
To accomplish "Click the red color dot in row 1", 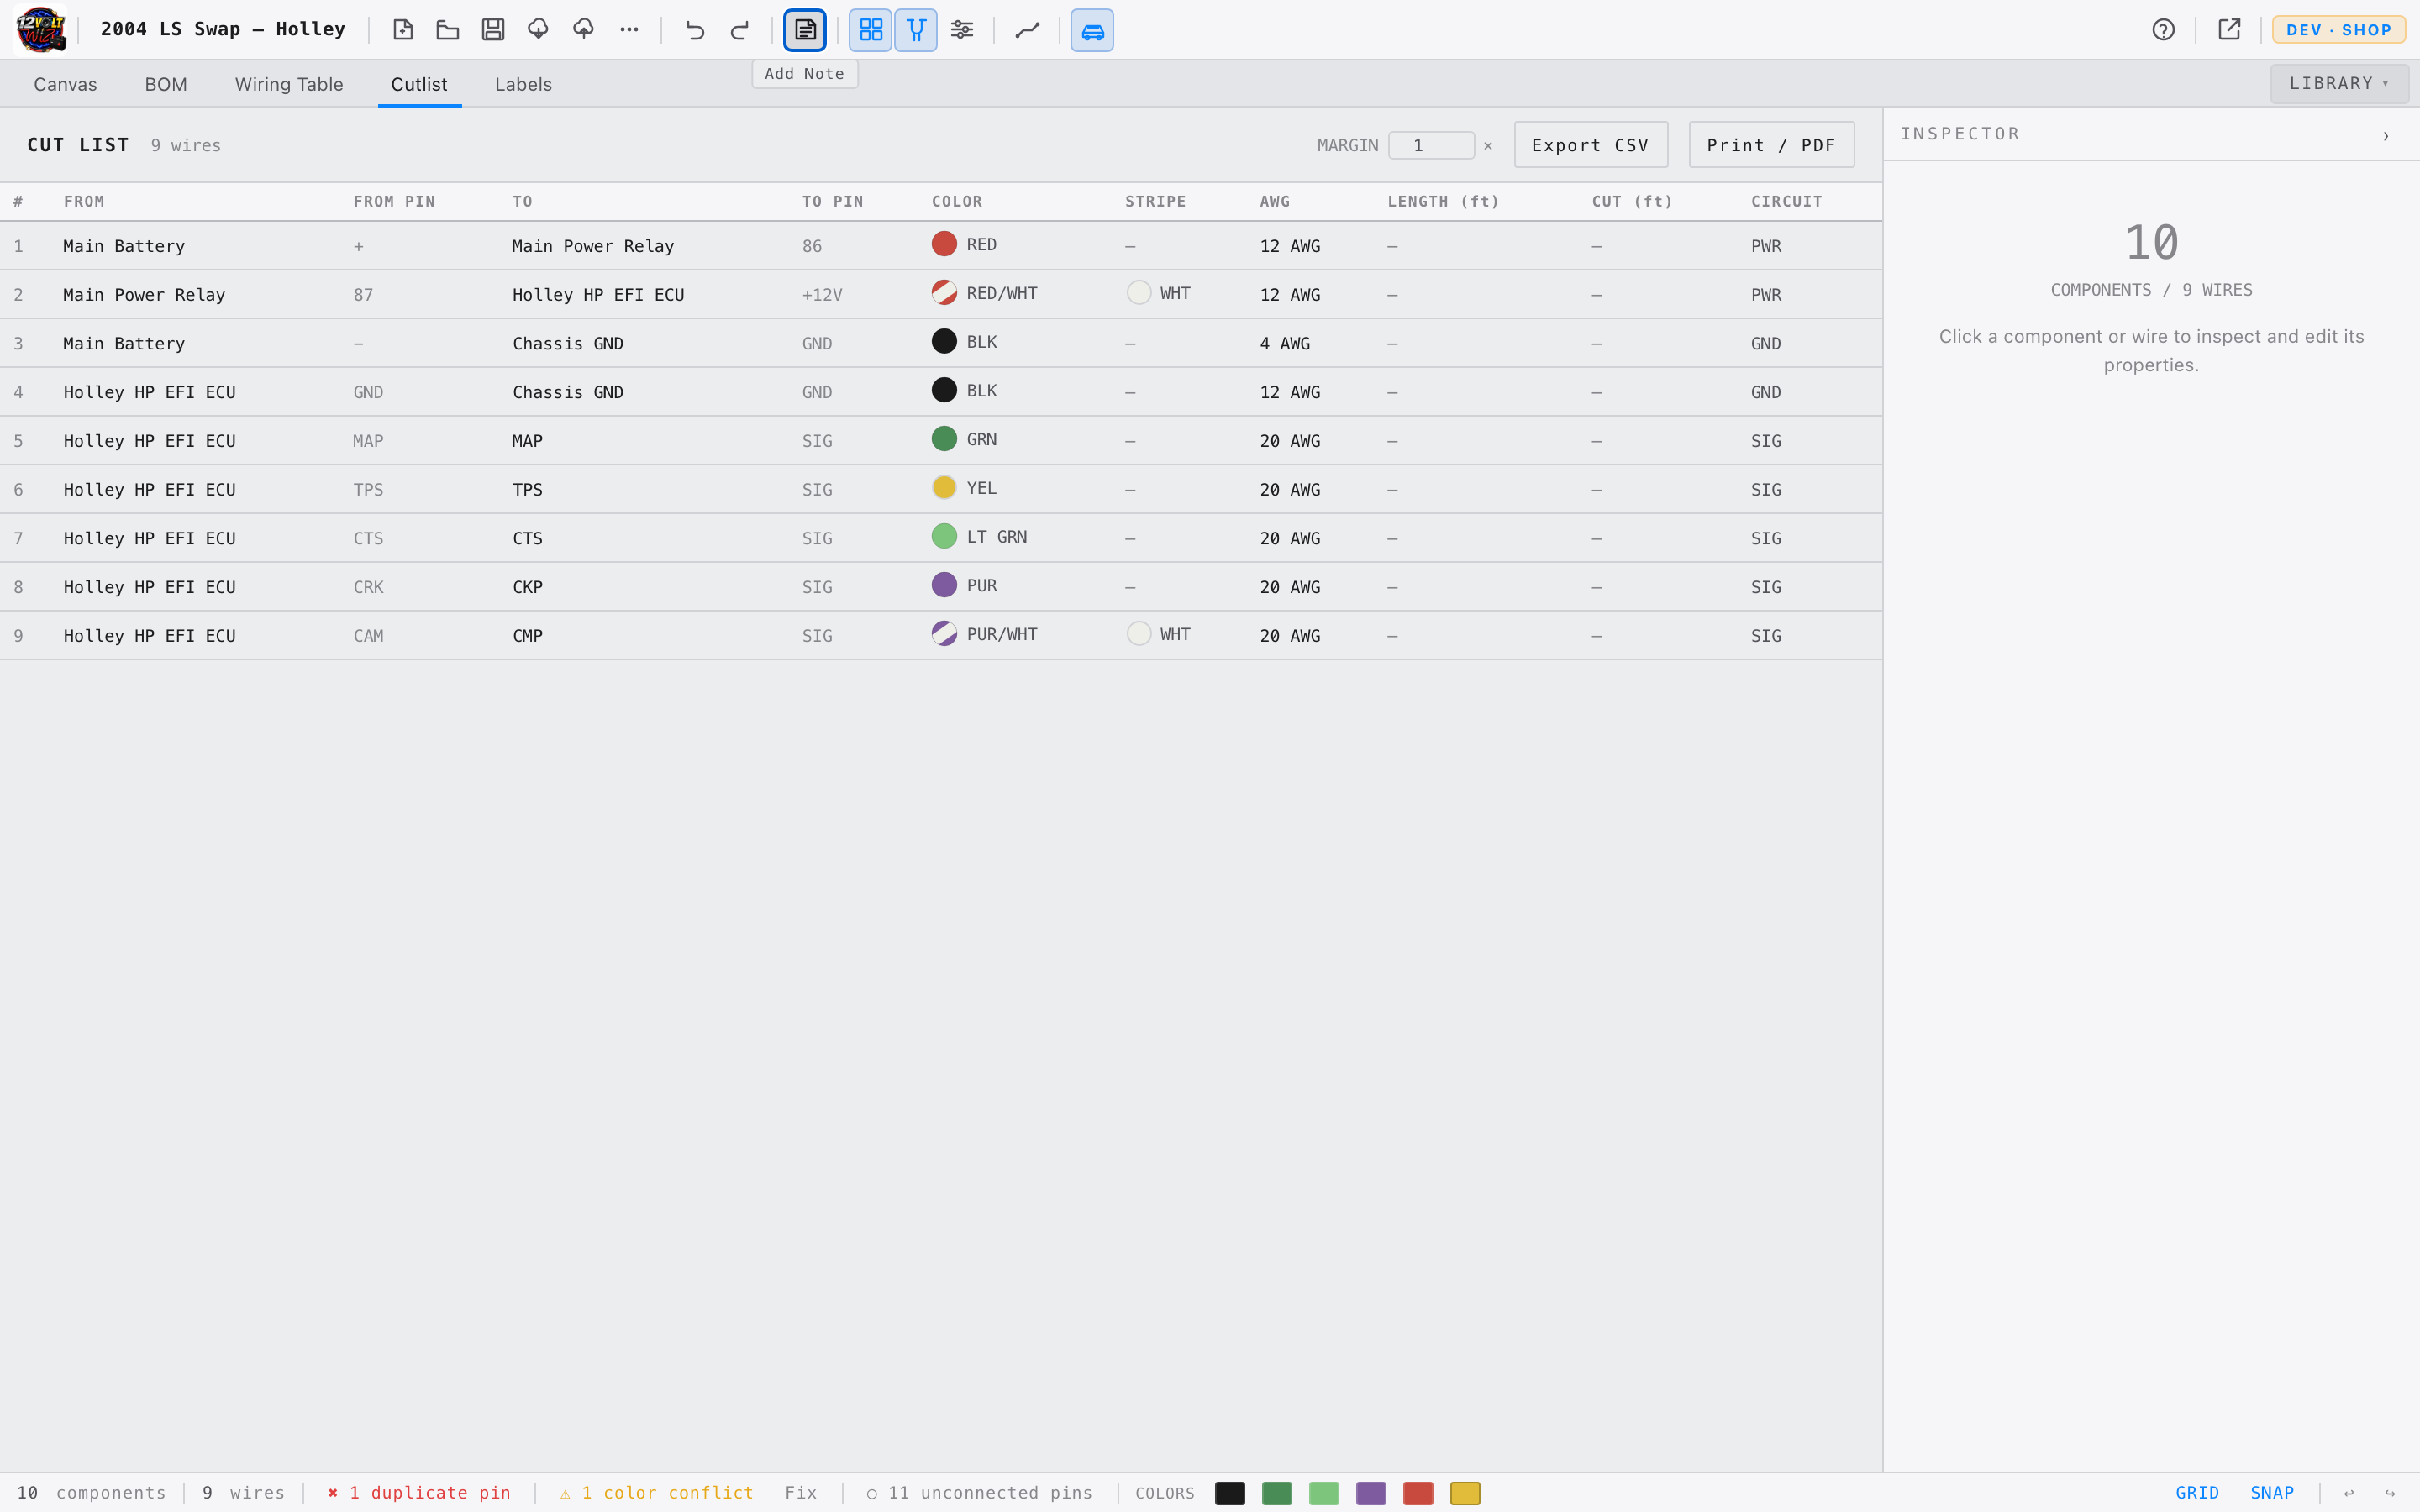I will tap(944, 244).
